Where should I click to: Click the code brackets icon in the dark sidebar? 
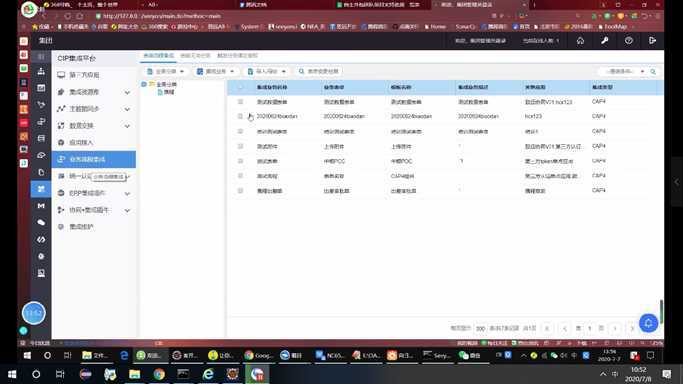point(41,239)
